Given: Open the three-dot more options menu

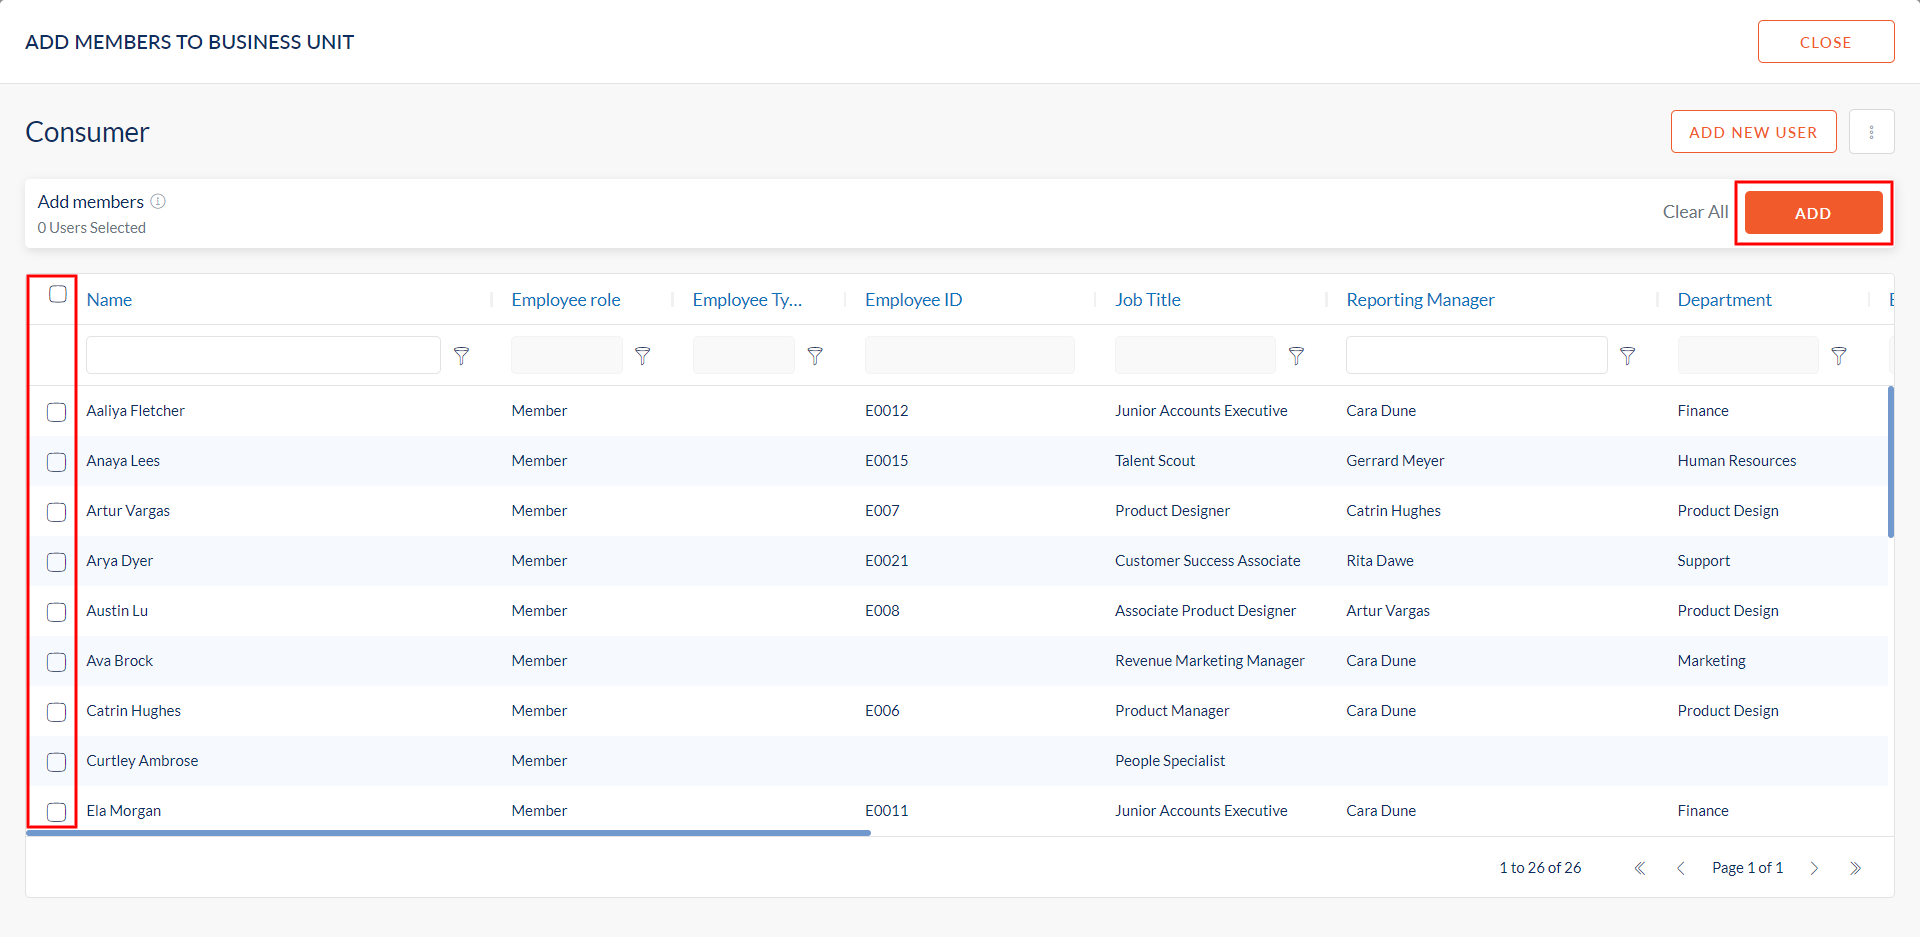Looking at the screenshot, I should point(1871,132).
